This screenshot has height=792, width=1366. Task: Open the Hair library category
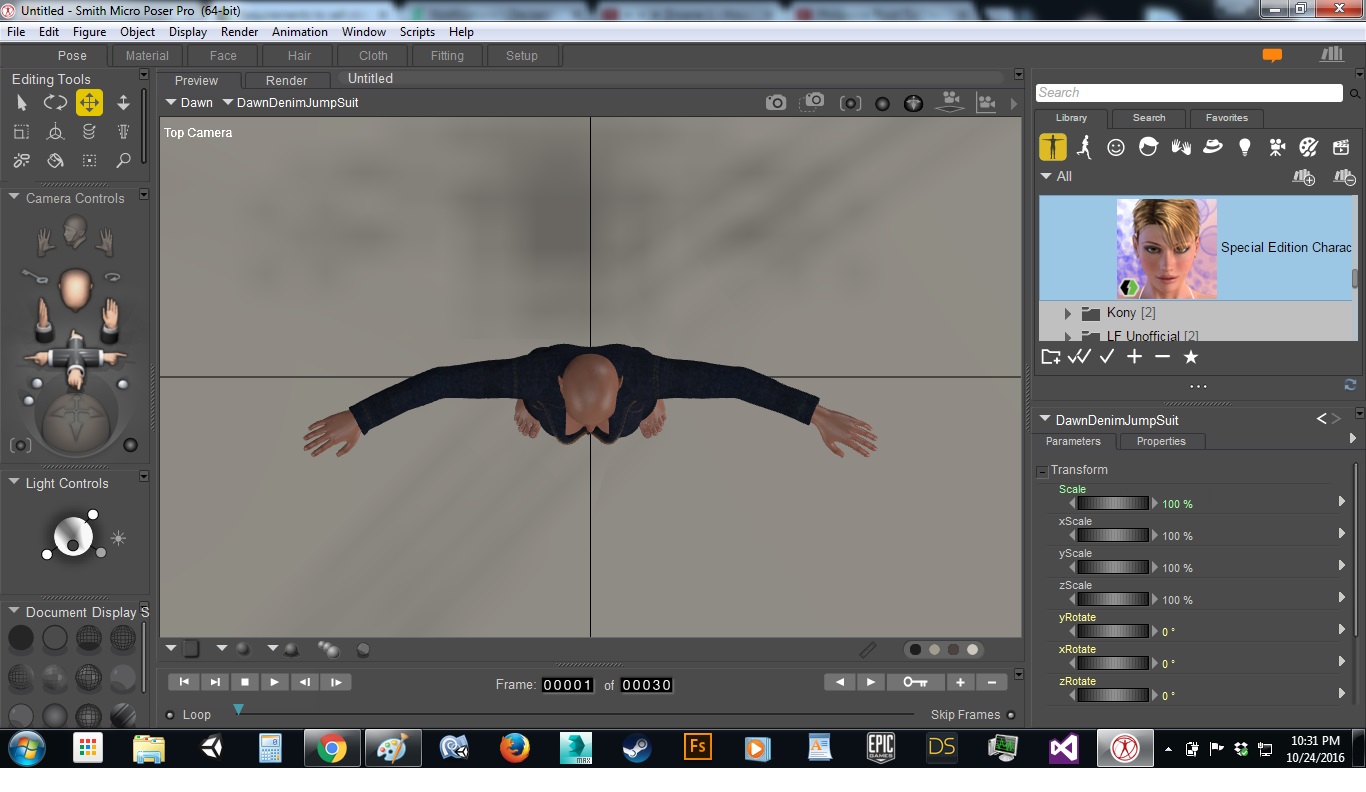pos(1148,148)
